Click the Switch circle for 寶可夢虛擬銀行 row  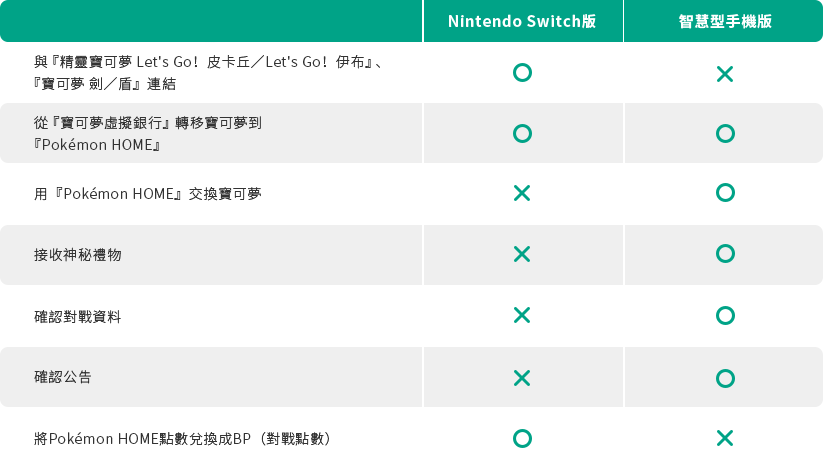point(521,133)
